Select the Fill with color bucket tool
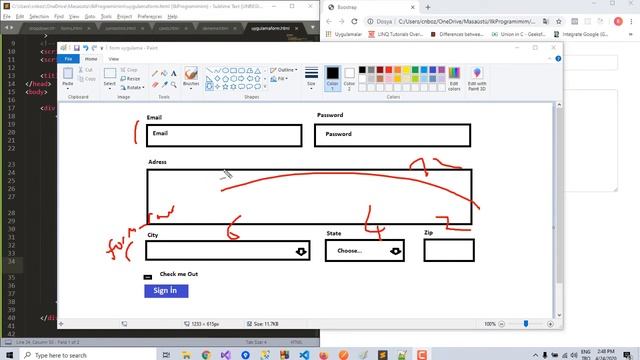640x360 pixels. click(164, 73)
